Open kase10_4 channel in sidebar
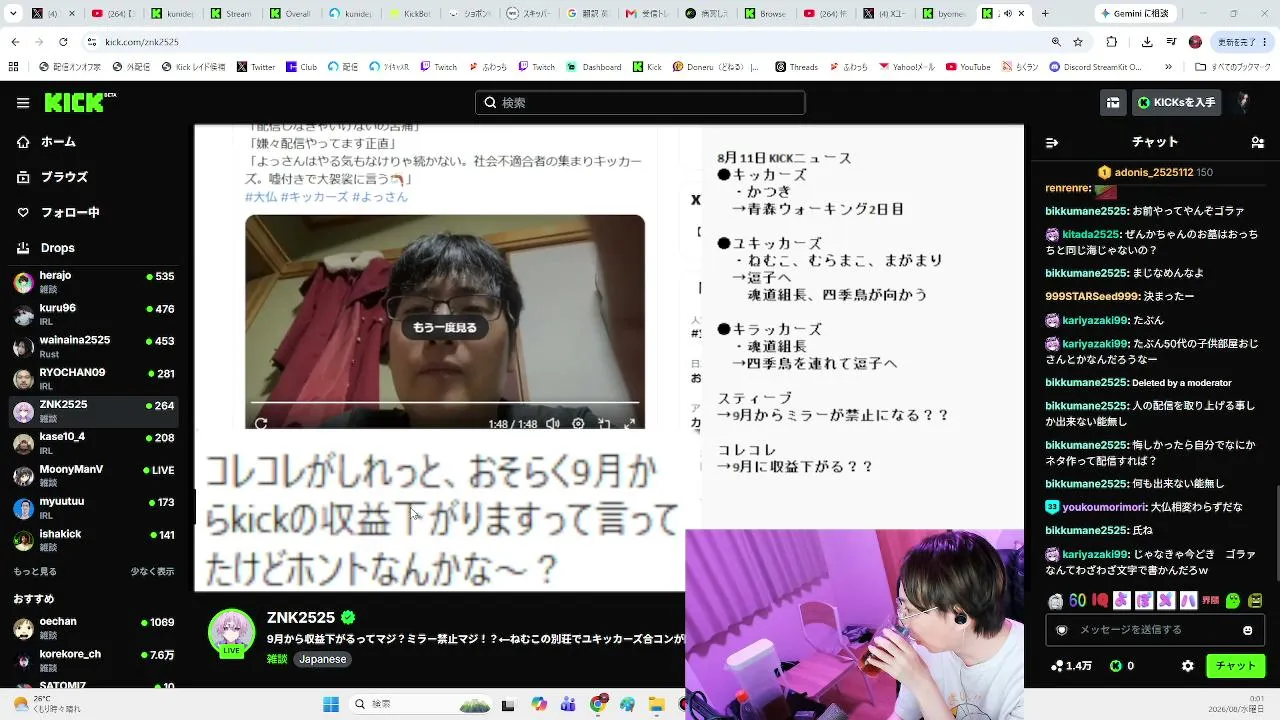Image resolution: width=1280 pixels, height=720 pixels. click(x=94, y=443)
